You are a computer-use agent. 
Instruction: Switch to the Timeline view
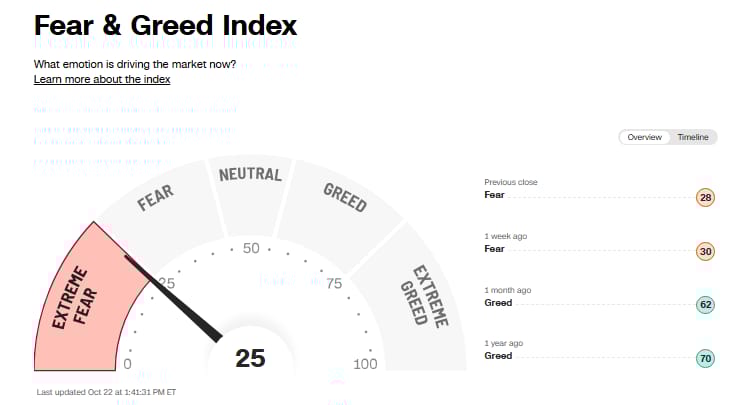pos(693,137)
